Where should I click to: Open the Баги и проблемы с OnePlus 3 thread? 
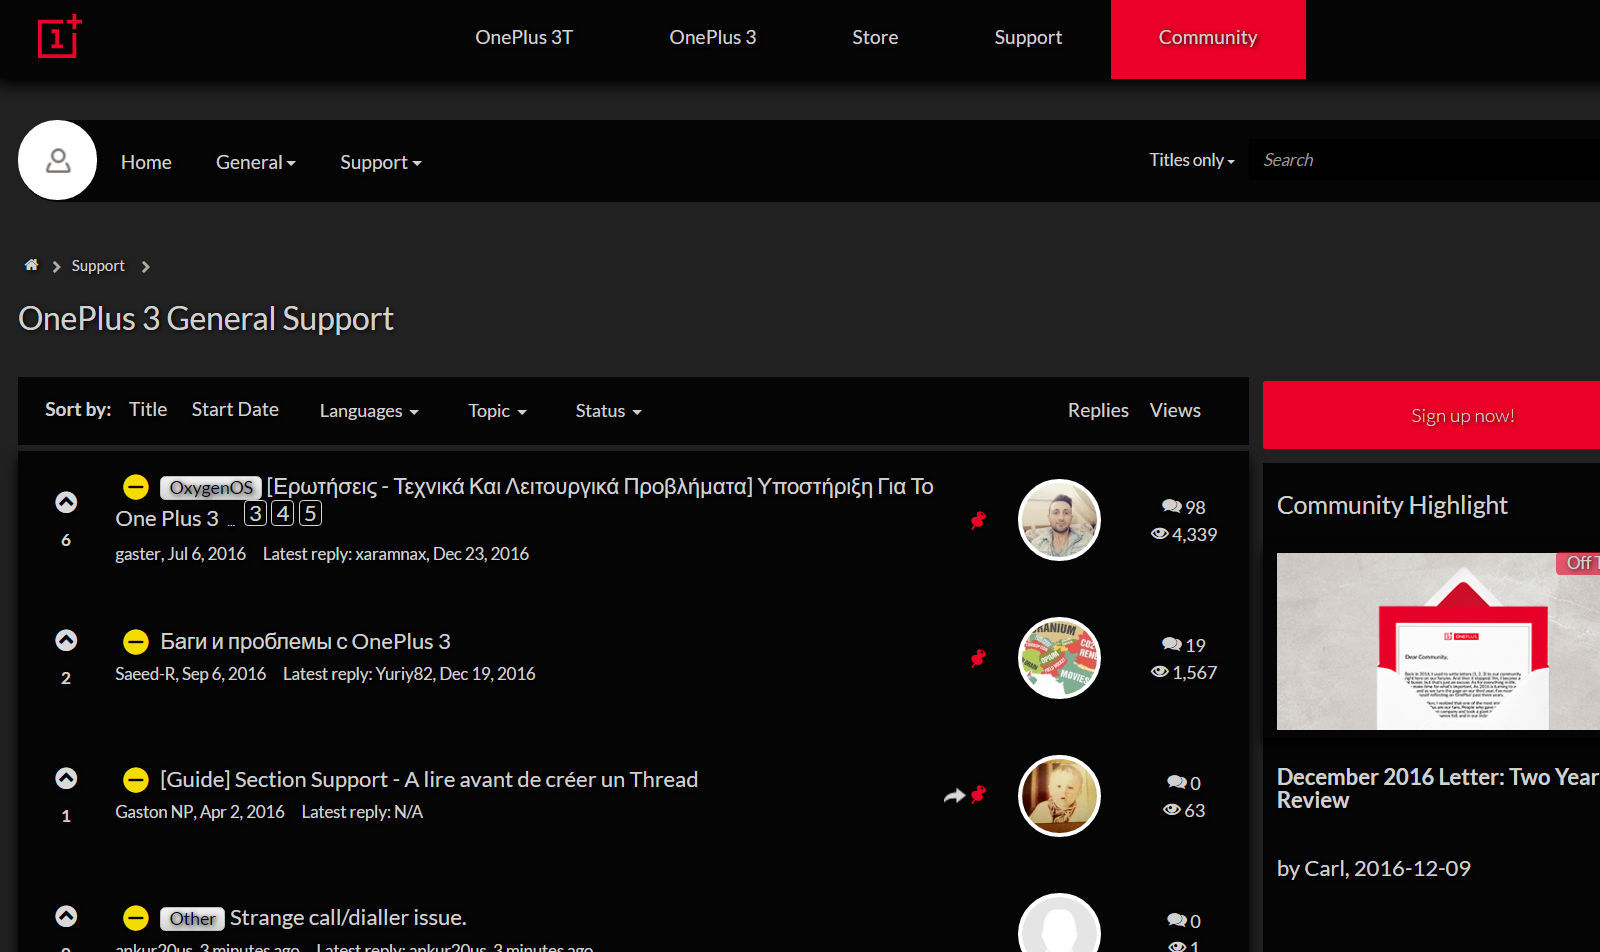coord(305,642)
